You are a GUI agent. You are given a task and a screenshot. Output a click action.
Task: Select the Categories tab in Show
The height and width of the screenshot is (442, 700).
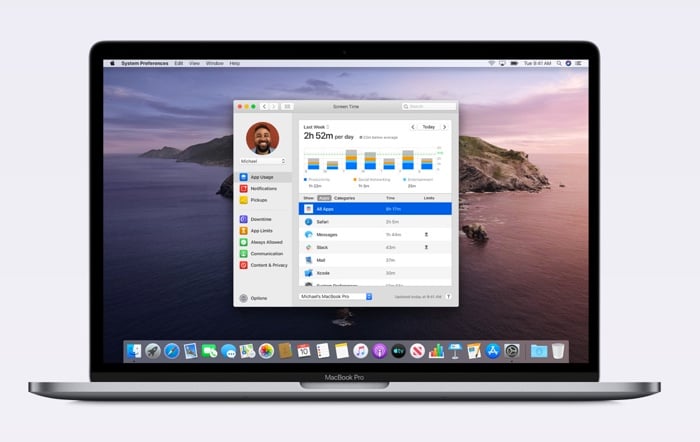pos(344,198)
